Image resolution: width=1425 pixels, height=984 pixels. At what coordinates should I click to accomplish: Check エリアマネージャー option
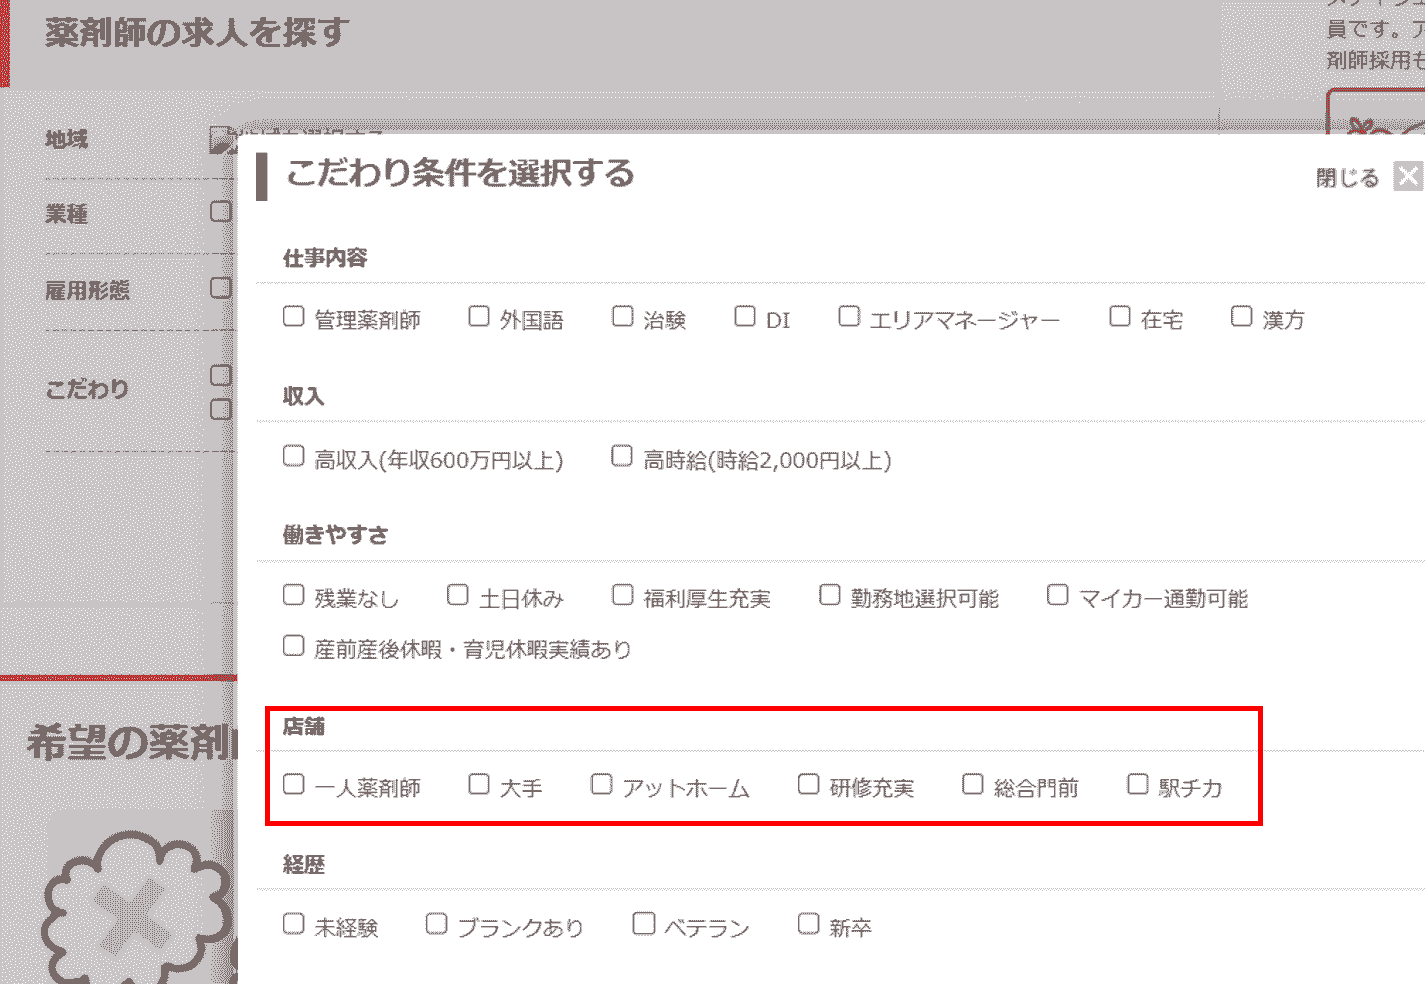[848, 317]
